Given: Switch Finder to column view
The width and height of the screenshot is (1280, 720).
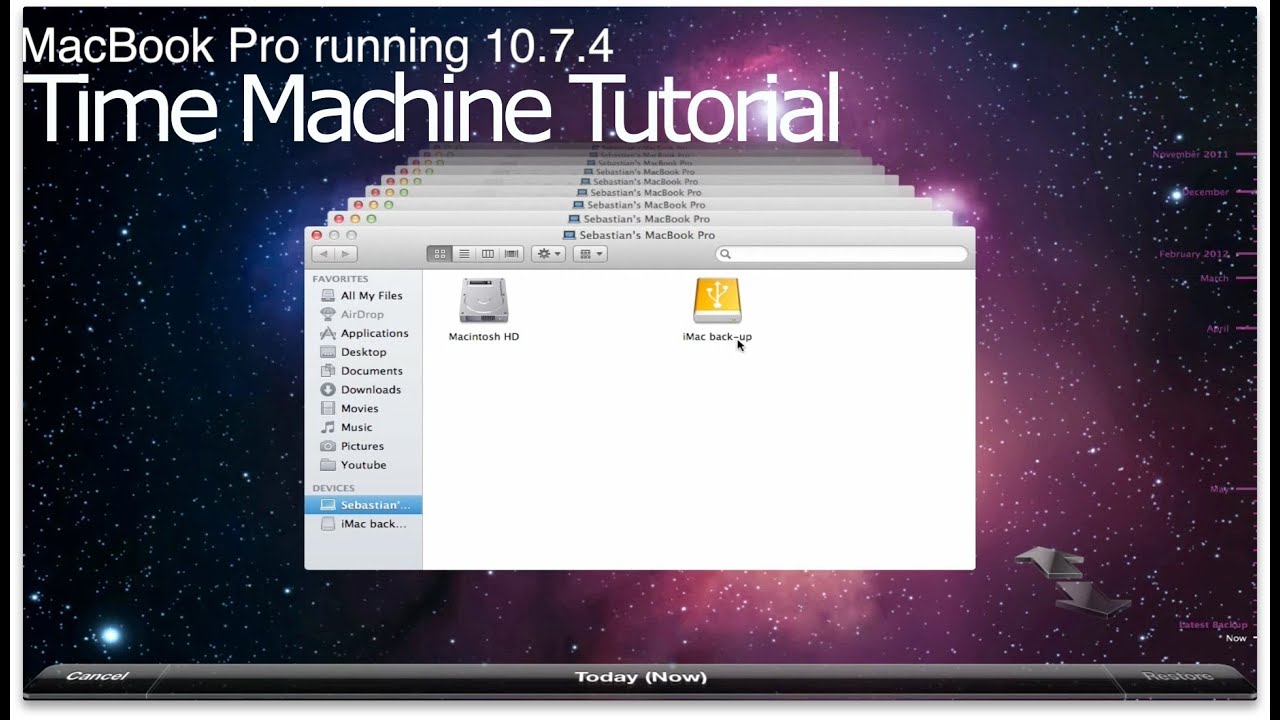Looking at the screenshot, I should pyautogui.click(x=488, y=254).
